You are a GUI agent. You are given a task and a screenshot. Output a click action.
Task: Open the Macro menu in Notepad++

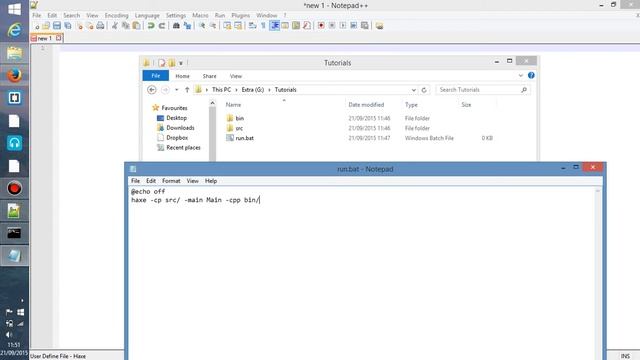[x=200, y=15]
